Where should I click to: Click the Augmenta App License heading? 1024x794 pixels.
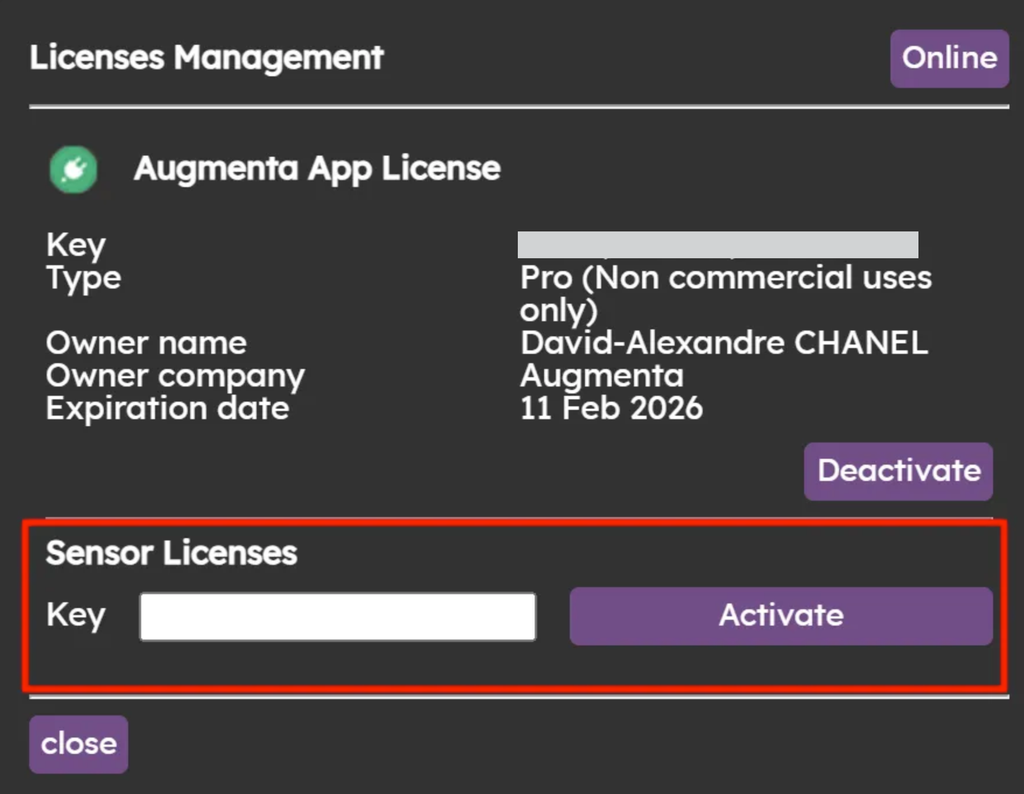tap(317, 168)
